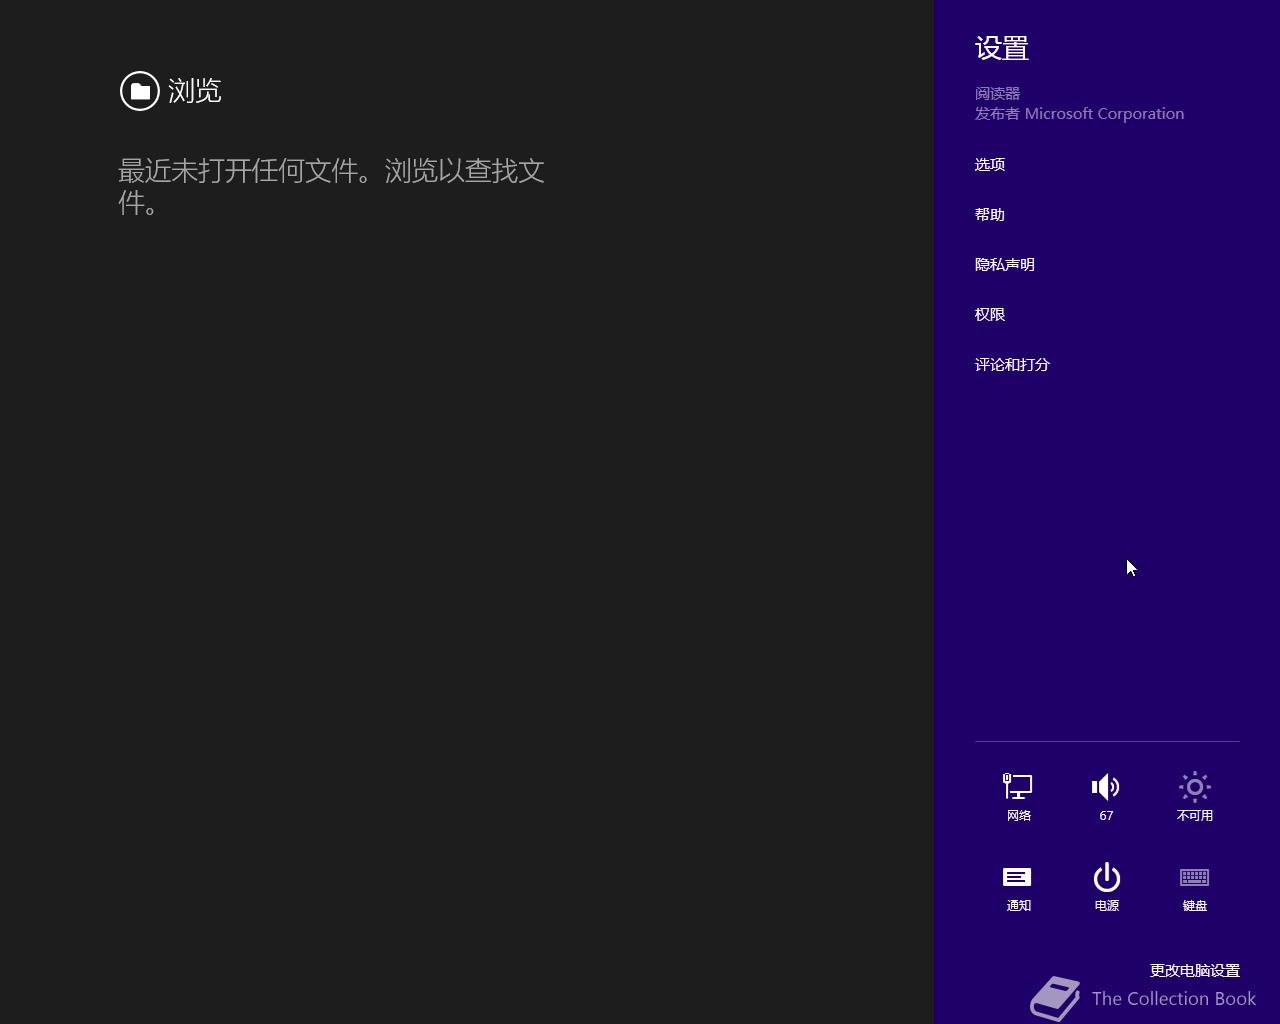
Task: Click the unavailable brightness sun icon
Action: click(1194, 787)
